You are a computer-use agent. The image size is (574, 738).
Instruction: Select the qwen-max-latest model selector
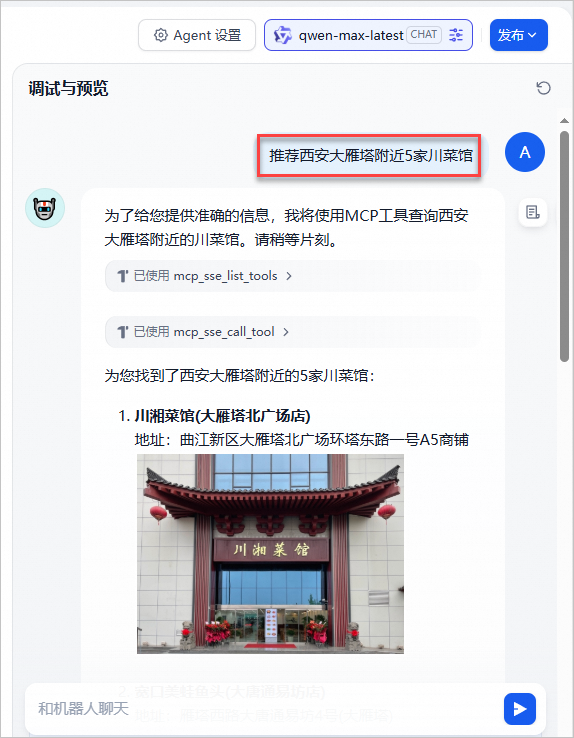pos(368,35)
